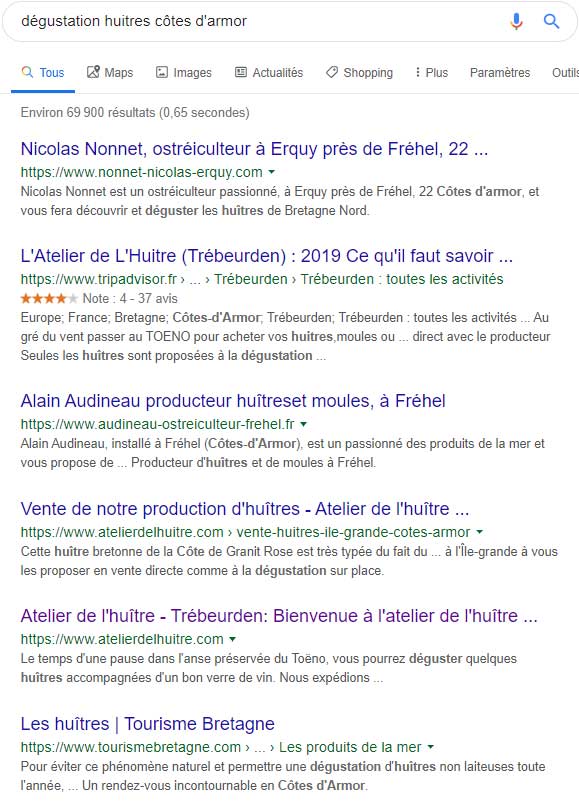Click the blue magnifier search button

pos(551,21)
